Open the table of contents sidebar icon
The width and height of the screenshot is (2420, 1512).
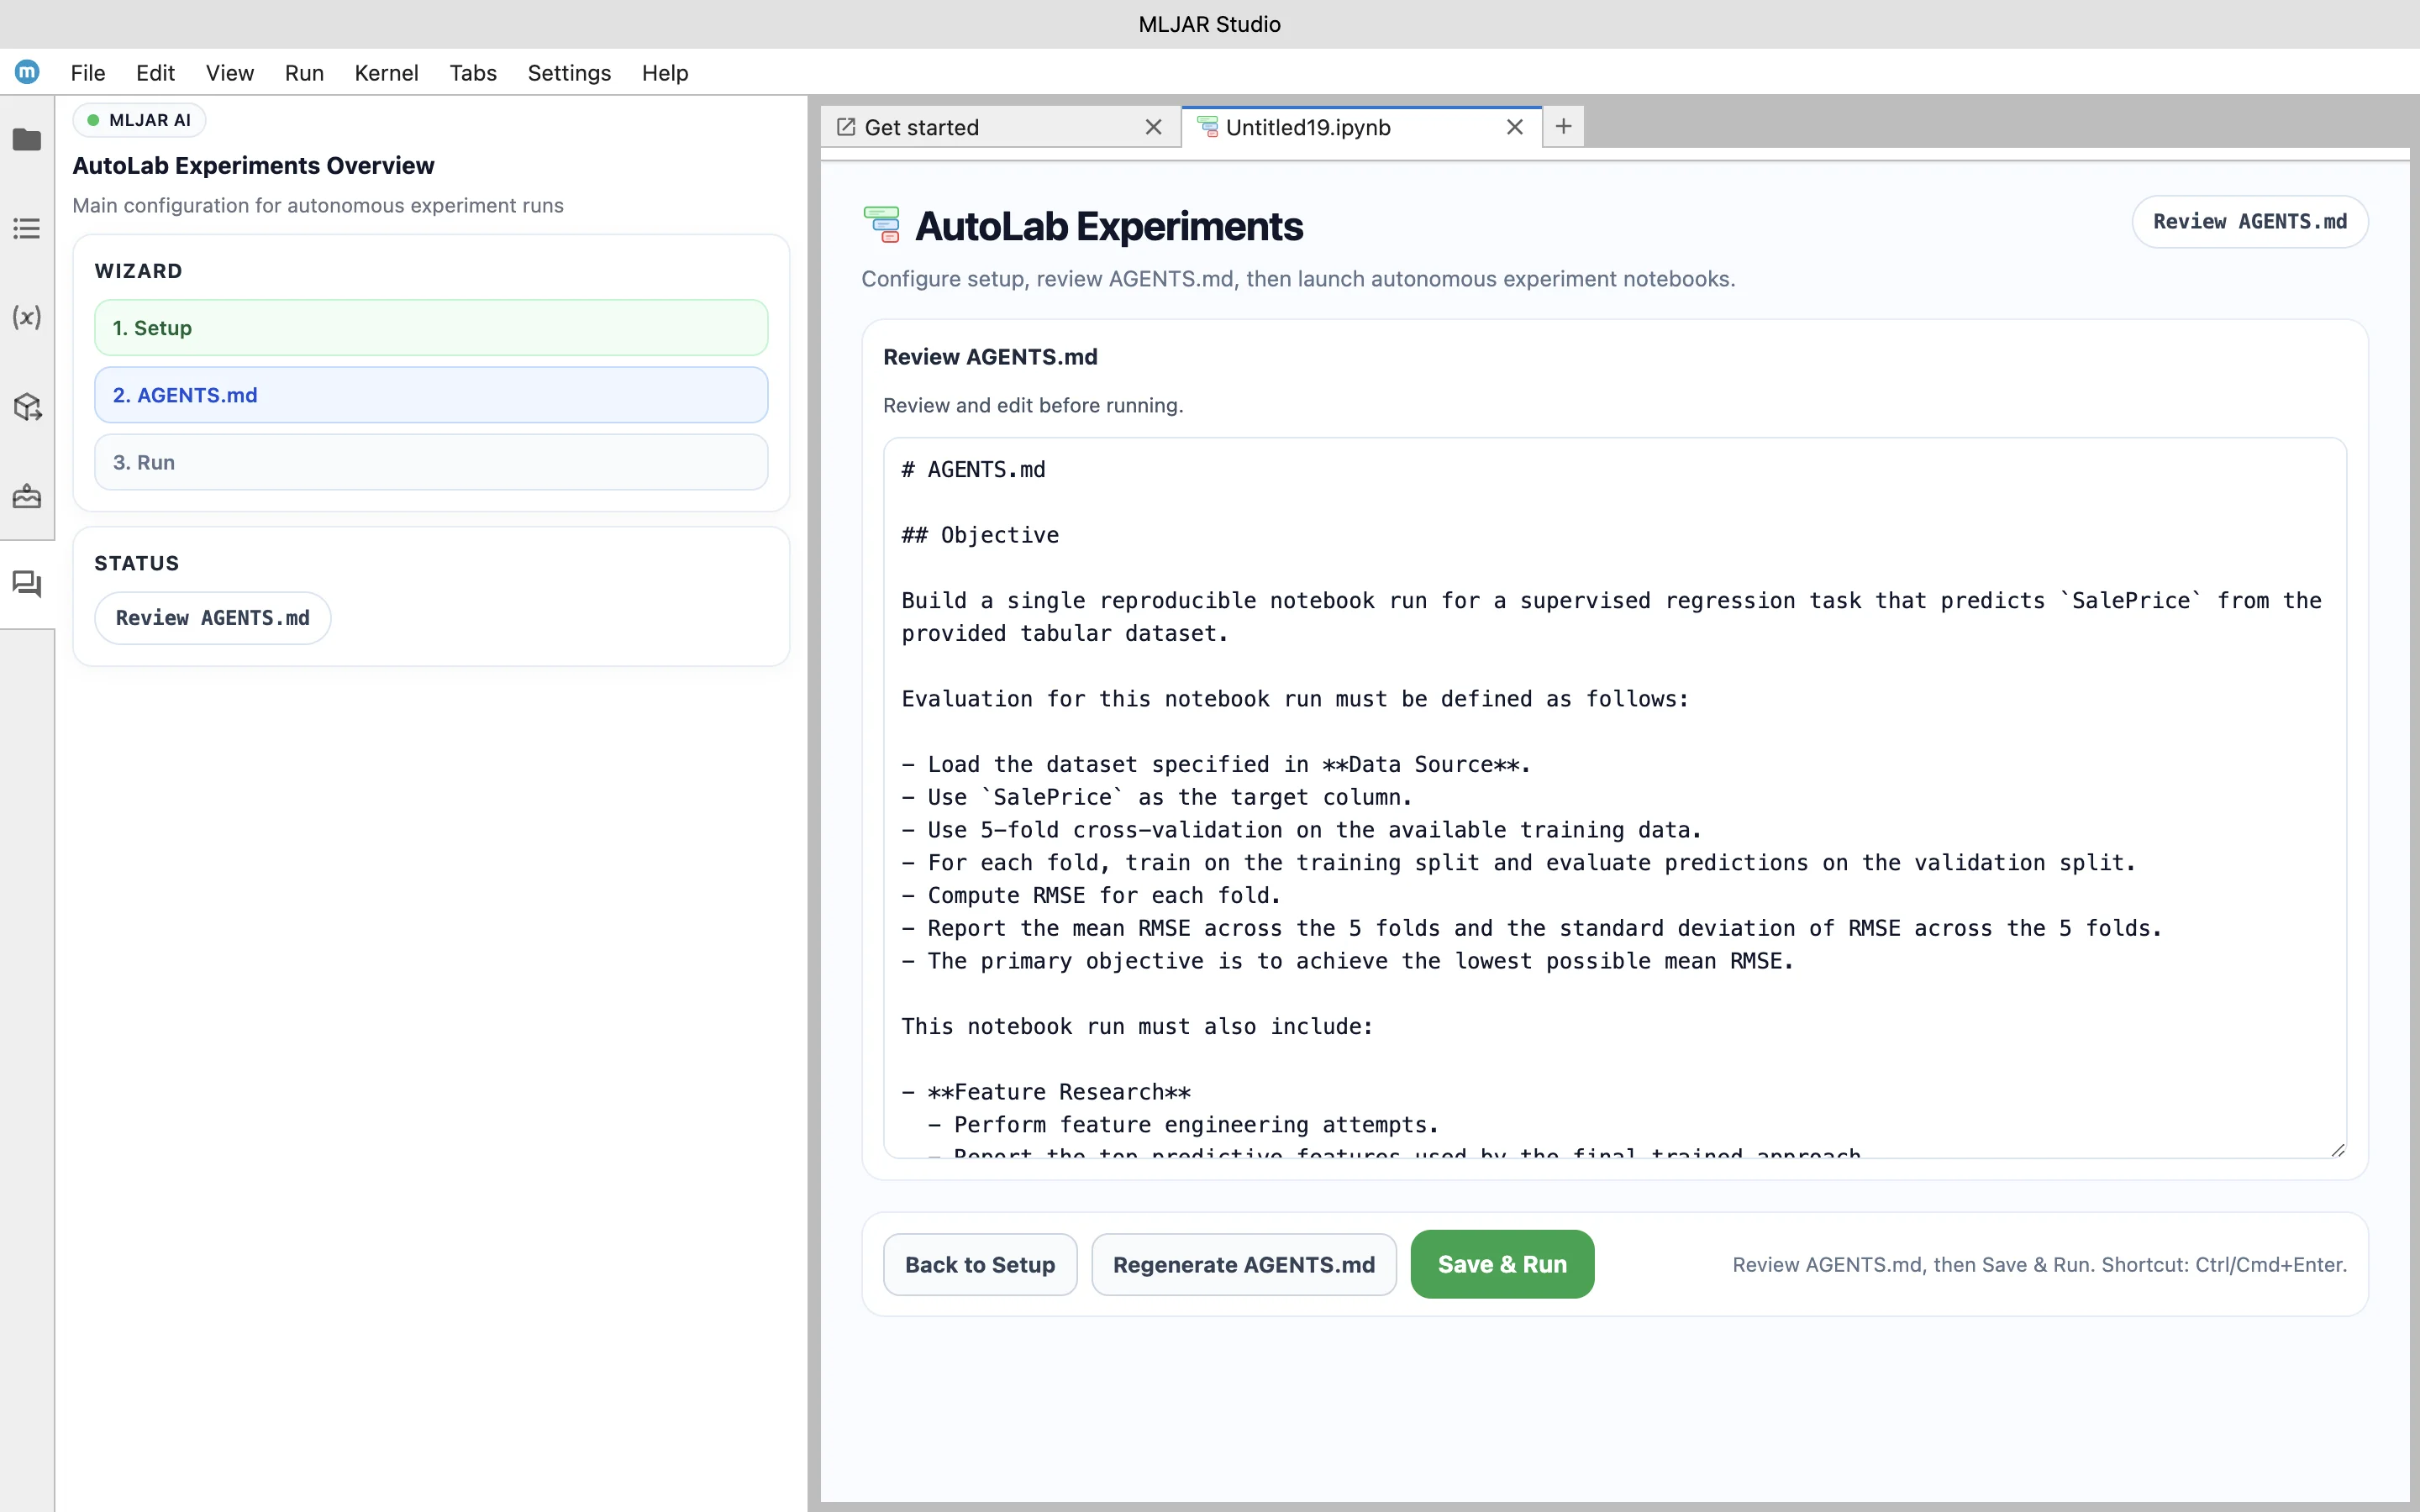point(27,228)
